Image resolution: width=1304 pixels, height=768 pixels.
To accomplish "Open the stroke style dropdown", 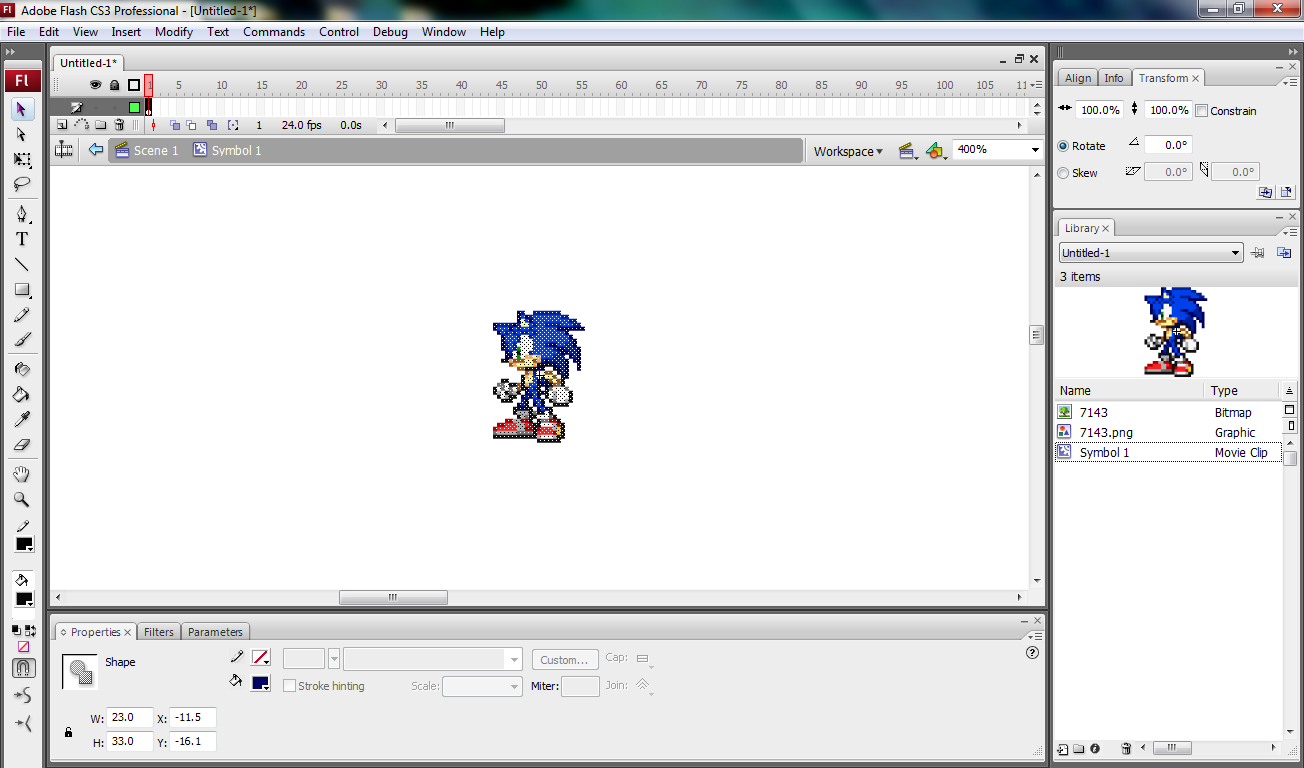I will point(432,659).
